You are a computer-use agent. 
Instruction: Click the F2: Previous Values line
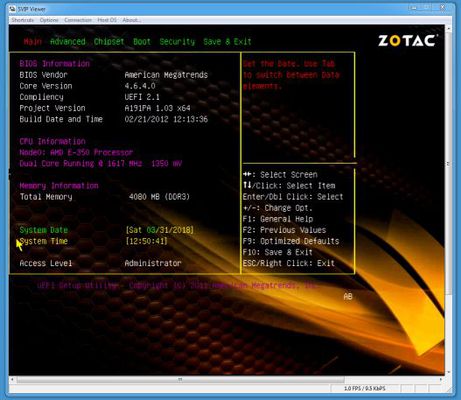coord(284,230)
